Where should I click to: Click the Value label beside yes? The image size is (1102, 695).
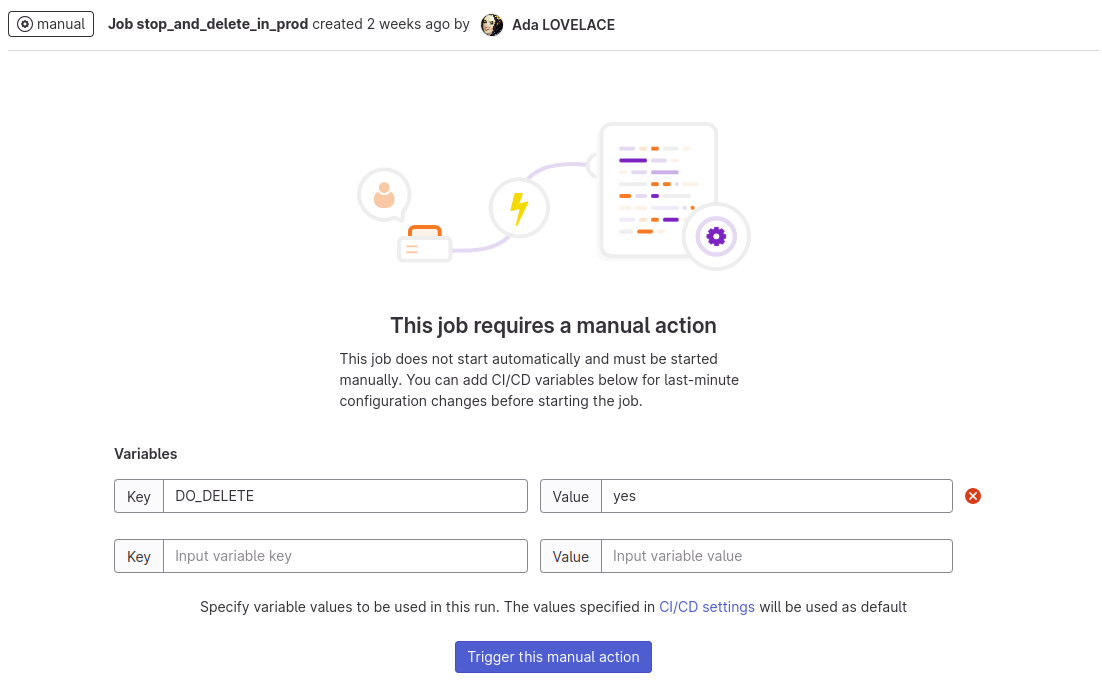[571, 496]
